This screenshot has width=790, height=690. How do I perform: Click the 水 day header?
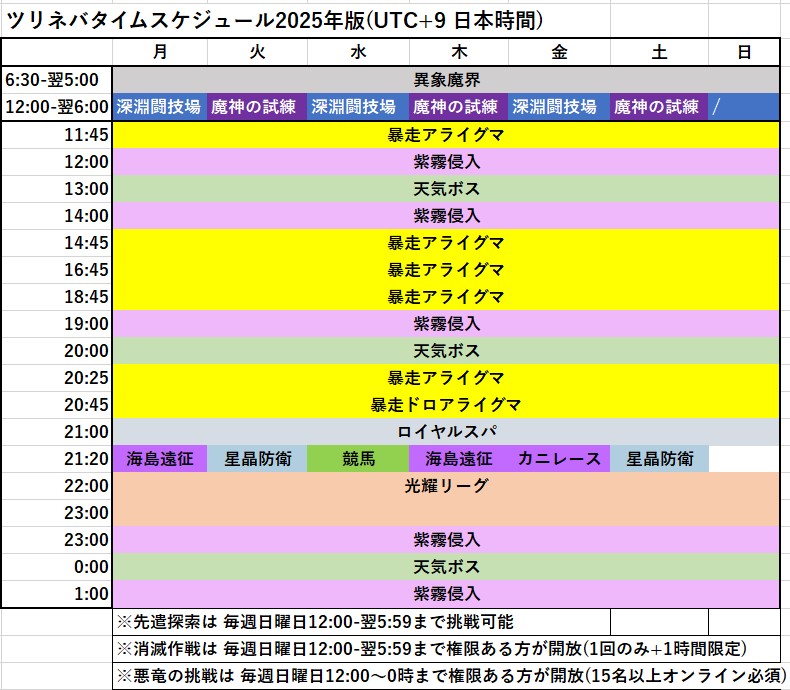coord(358,52)
